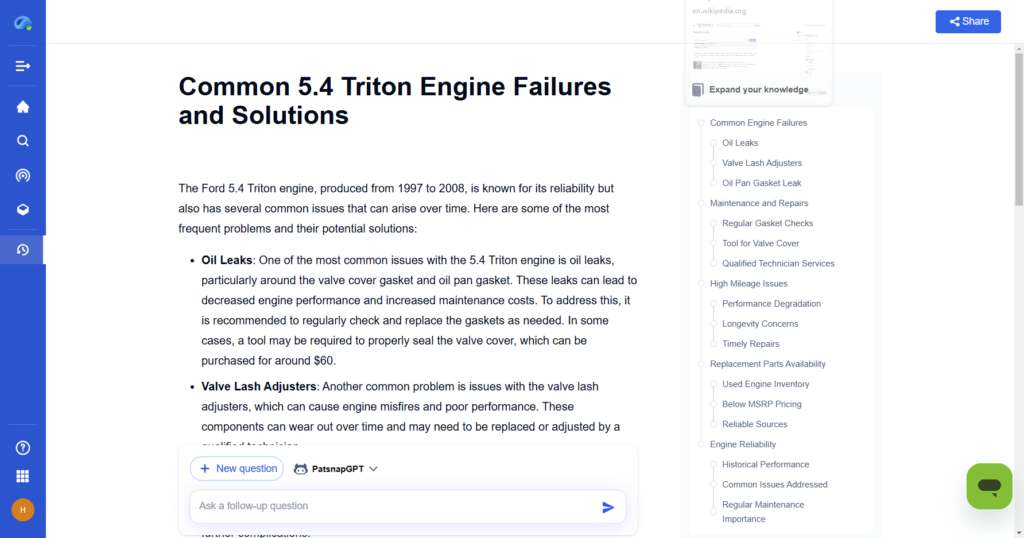1024x538 pixels.
Task: Start a New question
Action: point(237,468)
